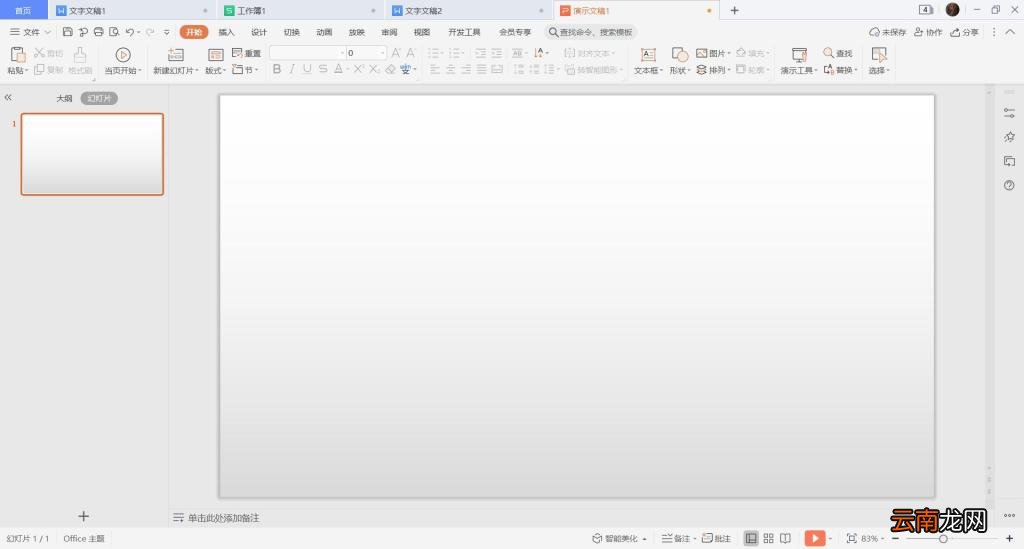Image resolution: width=1024 pixels, height=549 pixels.
Task: Click Find (查找) in ribbon
Action: [x=838, y=53]
